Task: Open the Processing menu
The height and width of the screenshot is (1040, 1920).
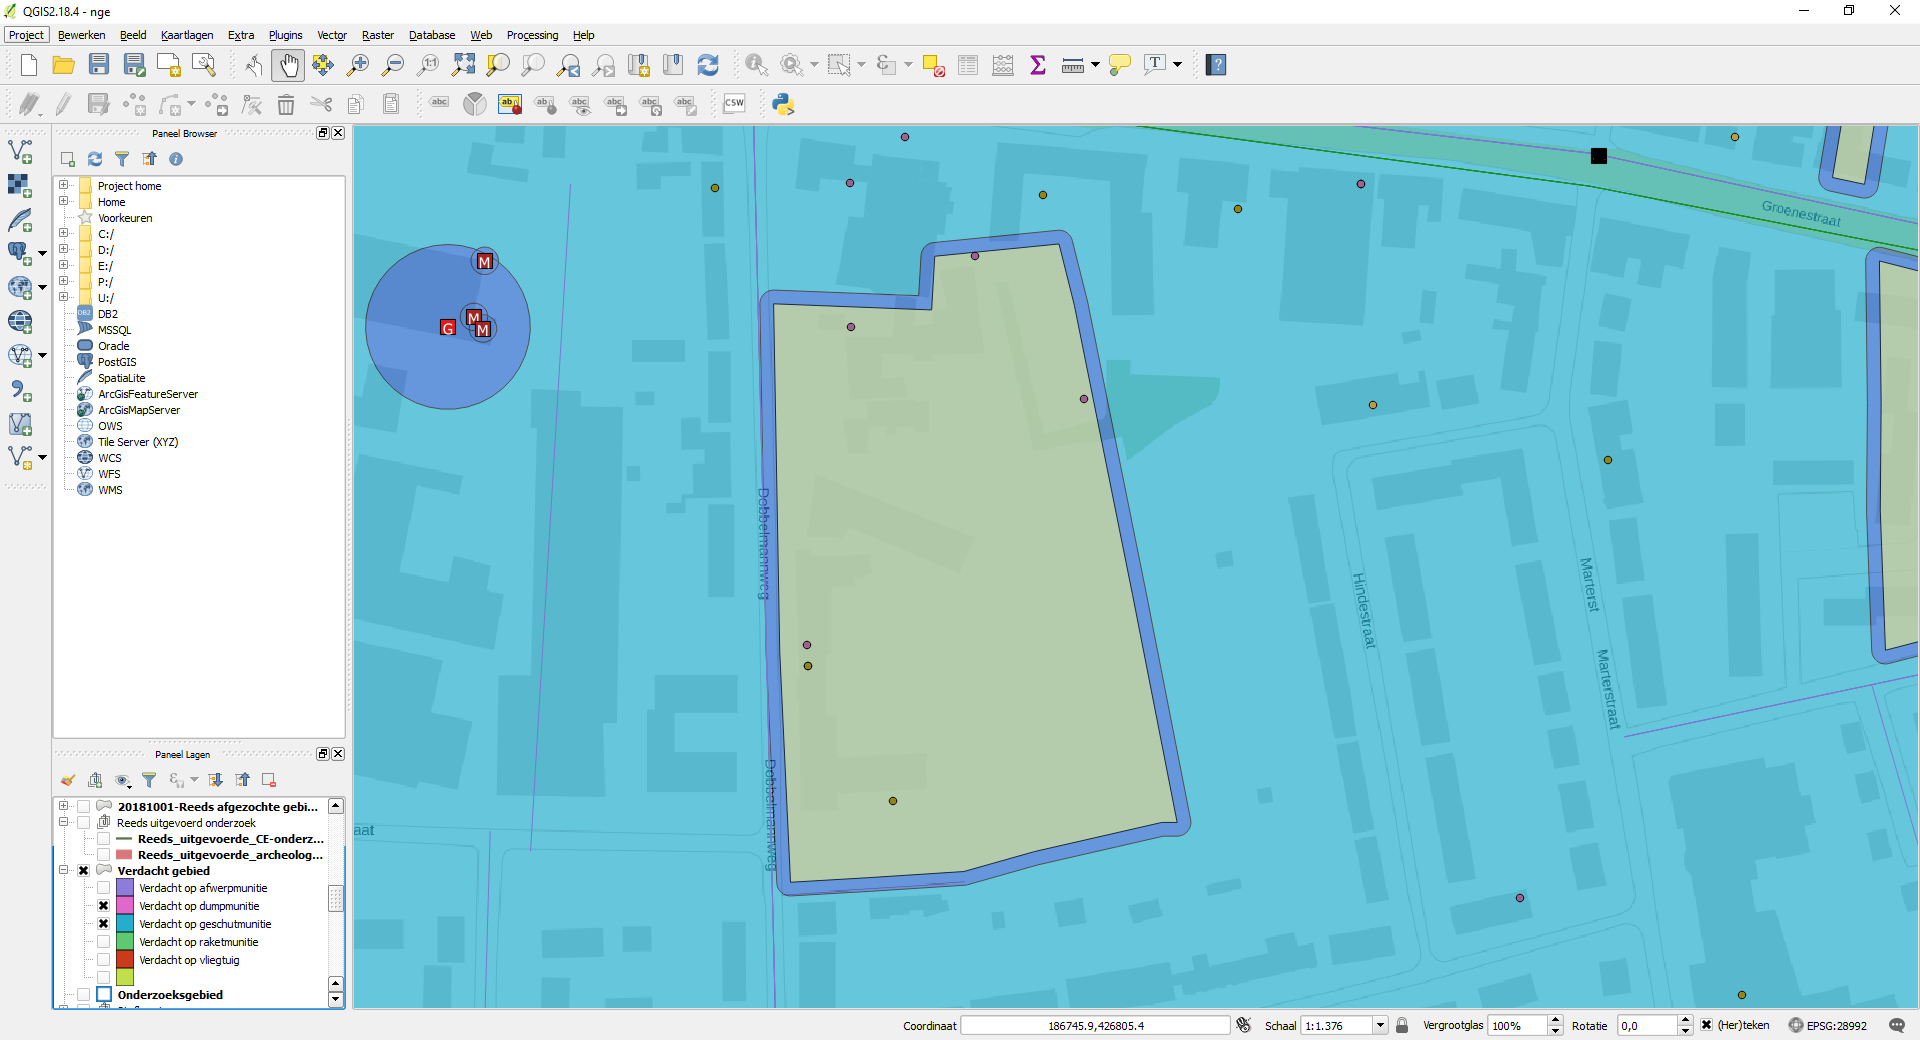Action: pyautogui.click(x=533, y=35)
